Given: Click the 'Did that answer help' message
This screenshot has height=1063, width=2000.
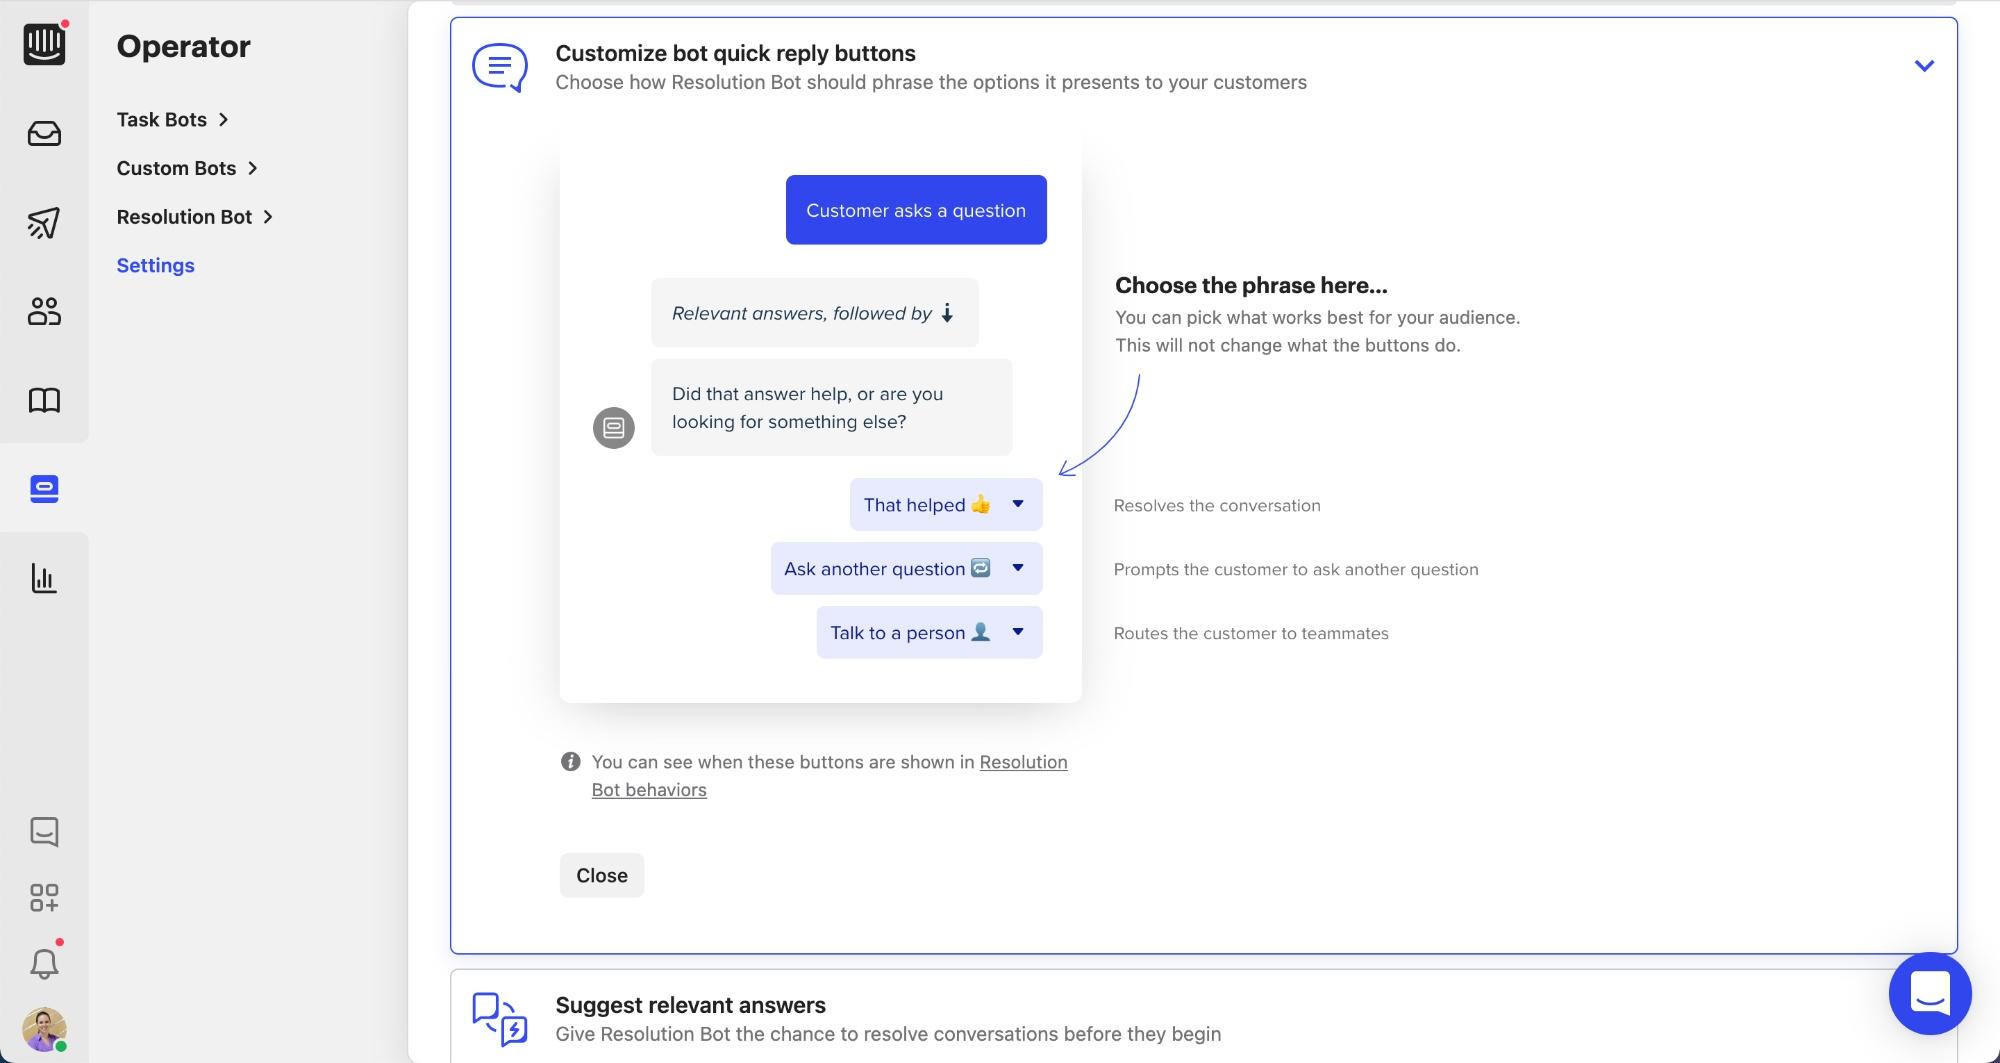Looking at the screenshot, I should pos(831,407).
